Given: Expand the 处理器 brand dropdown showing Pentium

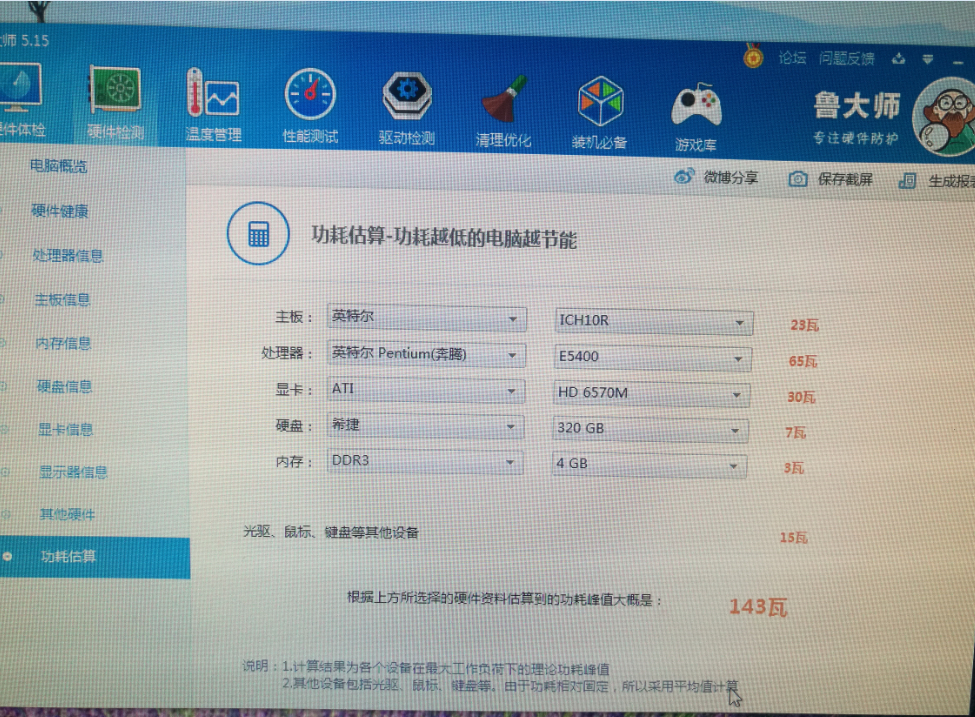Looking at the screenshot, I should tap(426, 354).
